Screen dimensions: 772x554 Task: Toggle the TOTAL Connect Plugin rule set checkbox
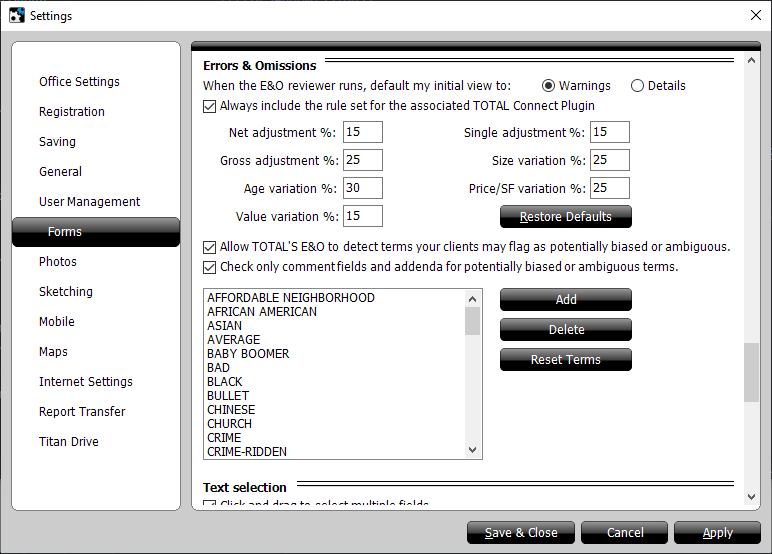[x=209, y=106]
